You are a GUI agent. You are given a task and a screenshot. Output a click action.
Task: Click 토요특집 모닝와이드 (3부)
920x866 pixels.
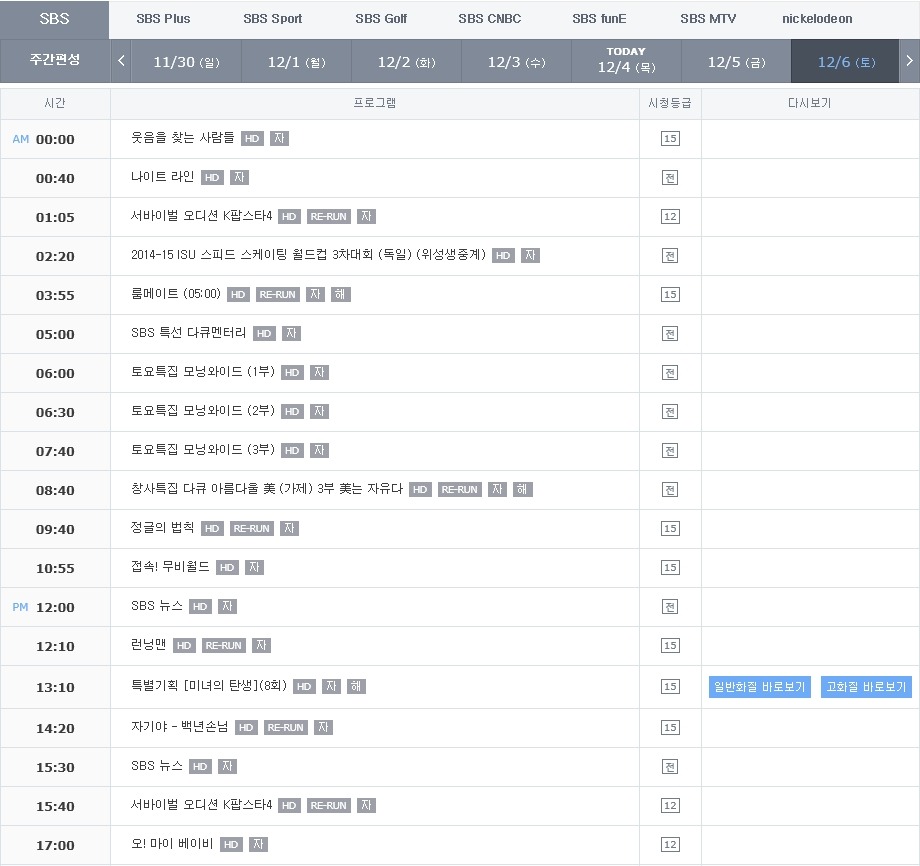coord(202,449)
